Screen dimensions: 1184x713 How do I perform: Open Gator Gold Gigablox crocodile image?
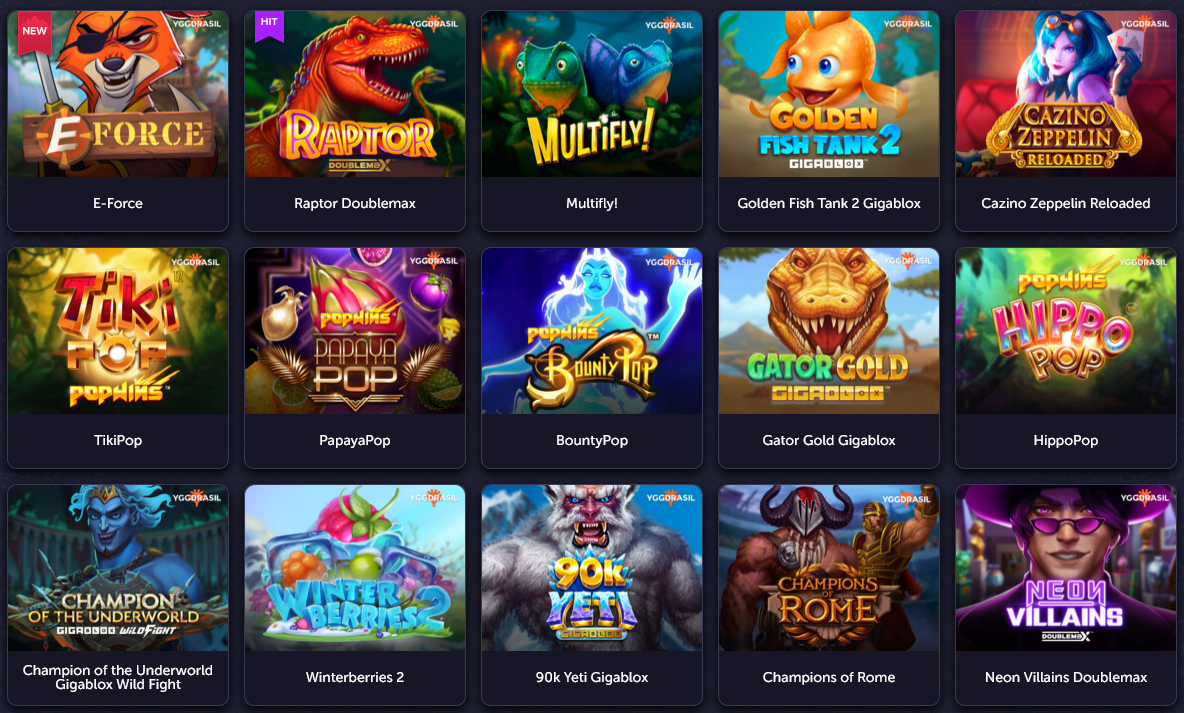click(x=829, y=331)
